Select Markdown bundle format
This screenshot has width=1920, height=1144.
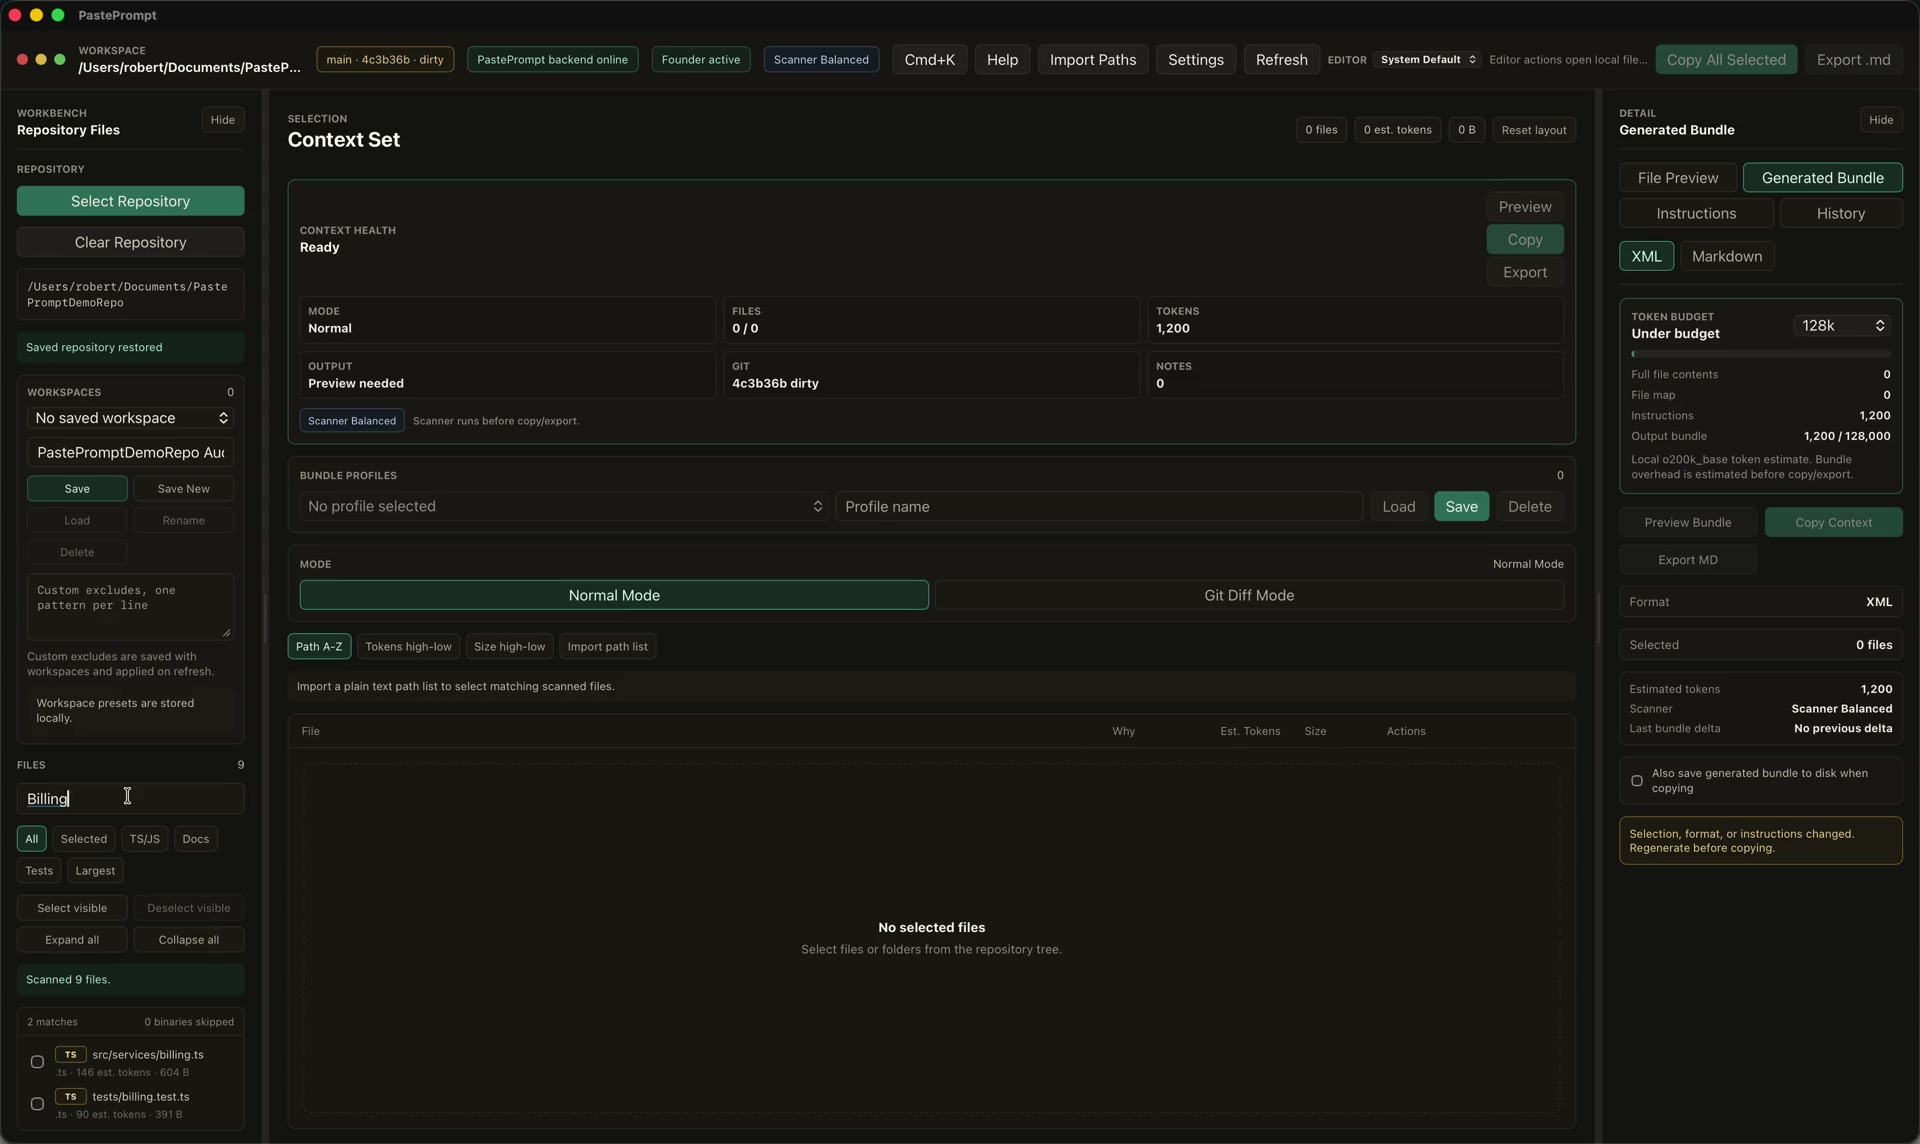pos(1726,256)
